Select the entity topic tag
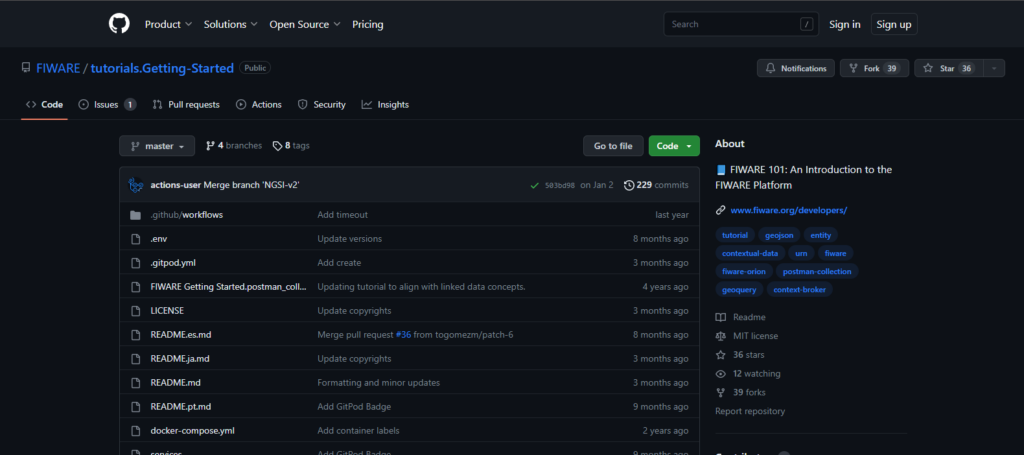1024x455 pixels. coord(820,235)
